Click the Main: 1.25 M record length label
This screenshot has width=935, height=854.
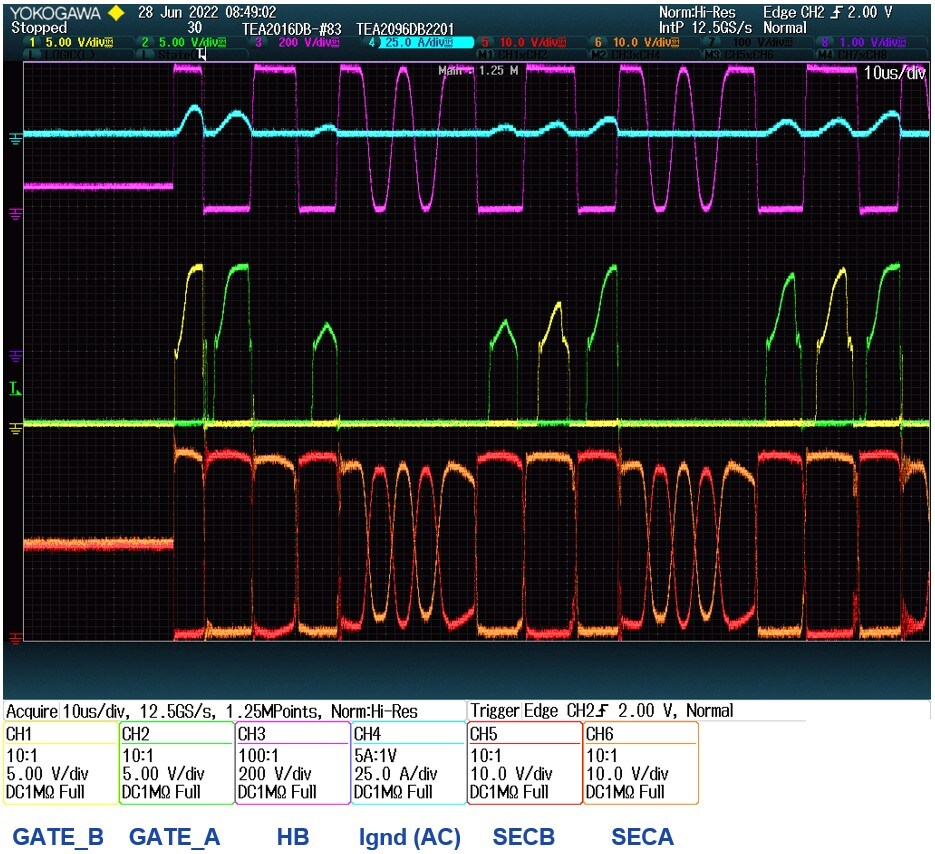point(478,71)
